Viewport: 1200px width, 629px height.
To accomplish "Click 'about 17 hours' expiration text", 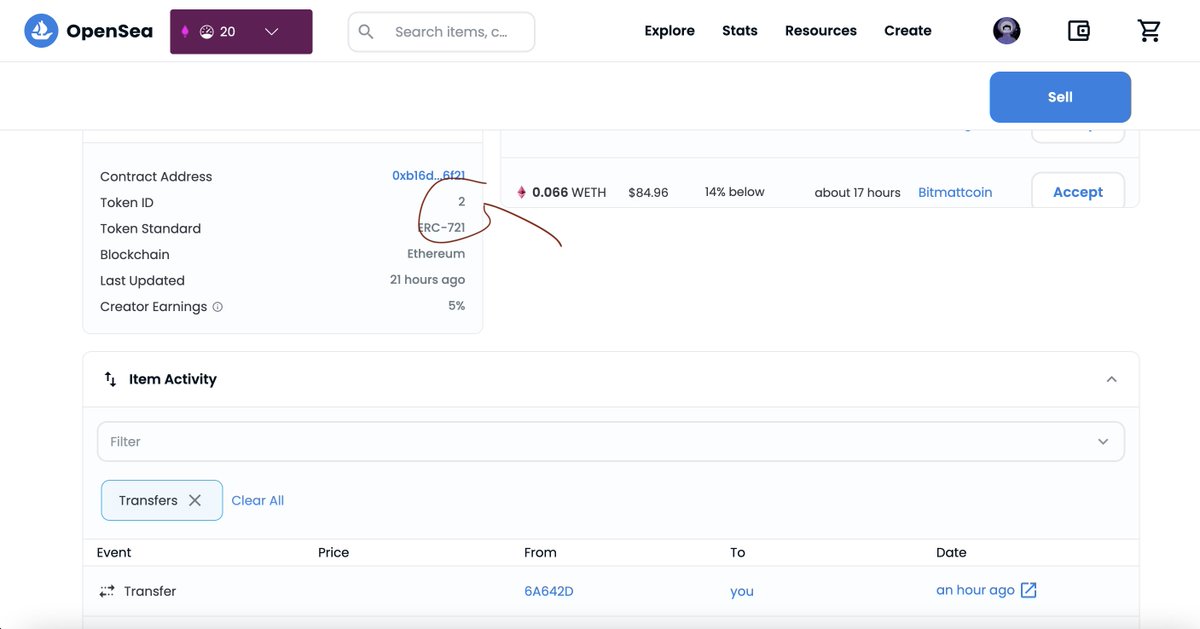I will click(857, 192).
